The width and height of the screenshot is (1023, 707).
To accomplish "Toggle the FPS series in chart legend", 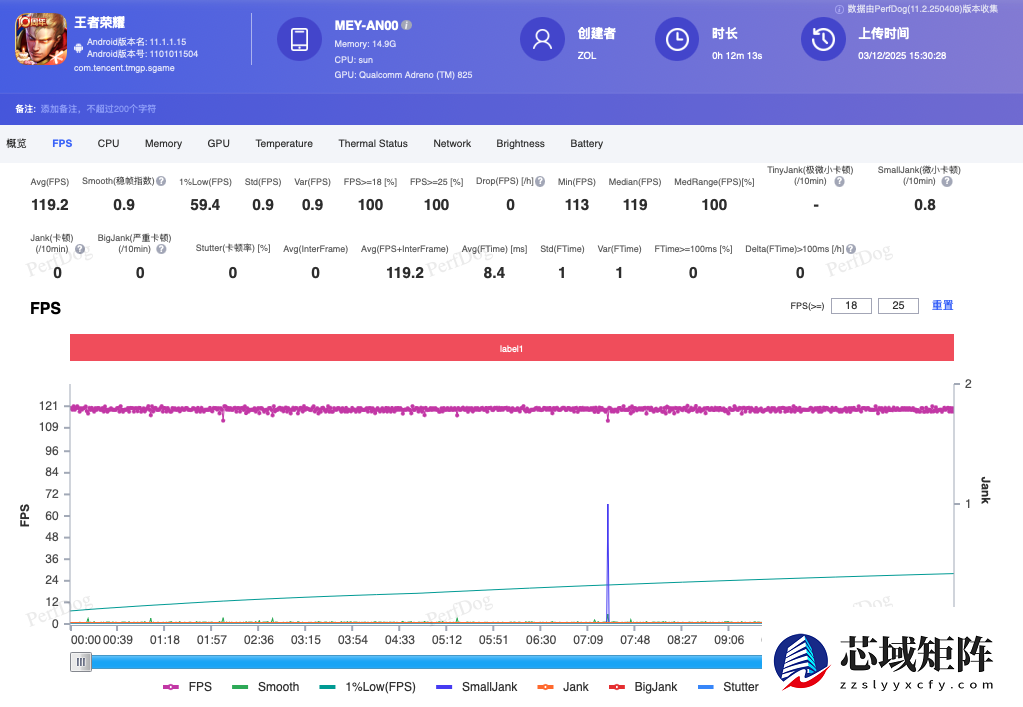I will coord(188,687).
